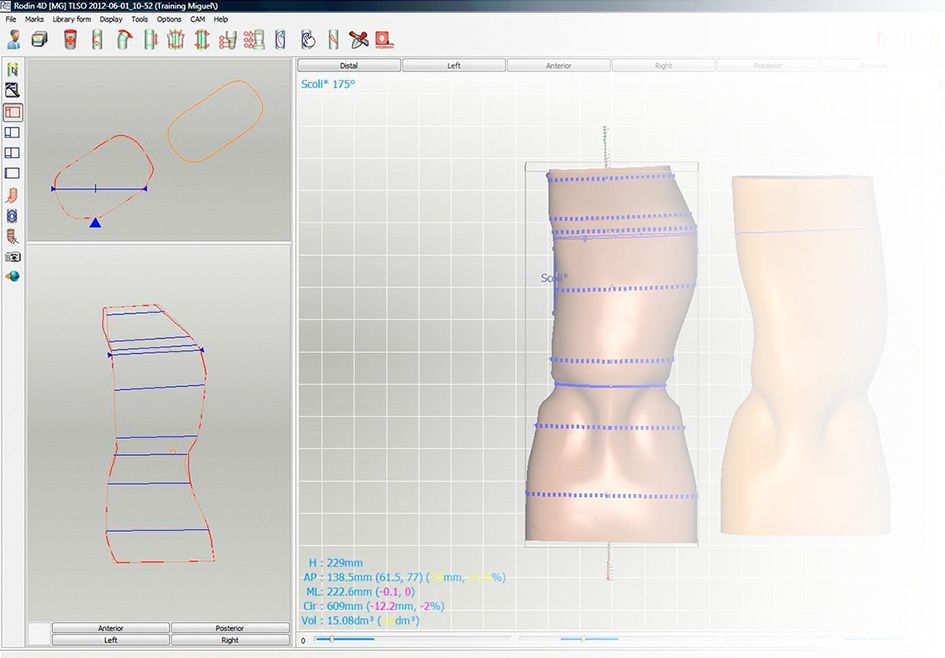Click the 3D box icon in toolbar
The image size is (945, 658).
[39, 40]
